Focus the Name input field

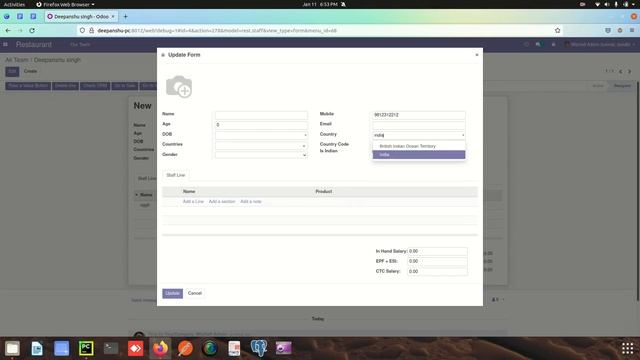[261, 115]
